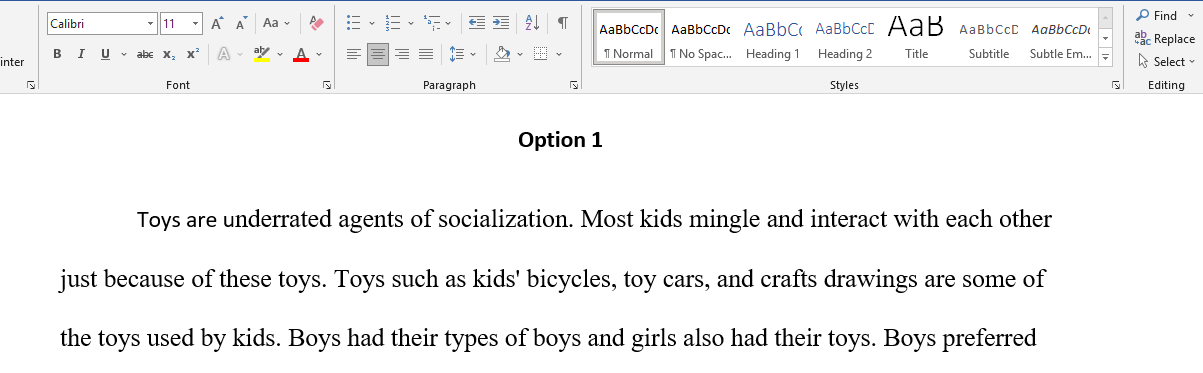Apply the Heading 1 style
This screenshot has width=1203, height=373.
(x=772, y=38)
